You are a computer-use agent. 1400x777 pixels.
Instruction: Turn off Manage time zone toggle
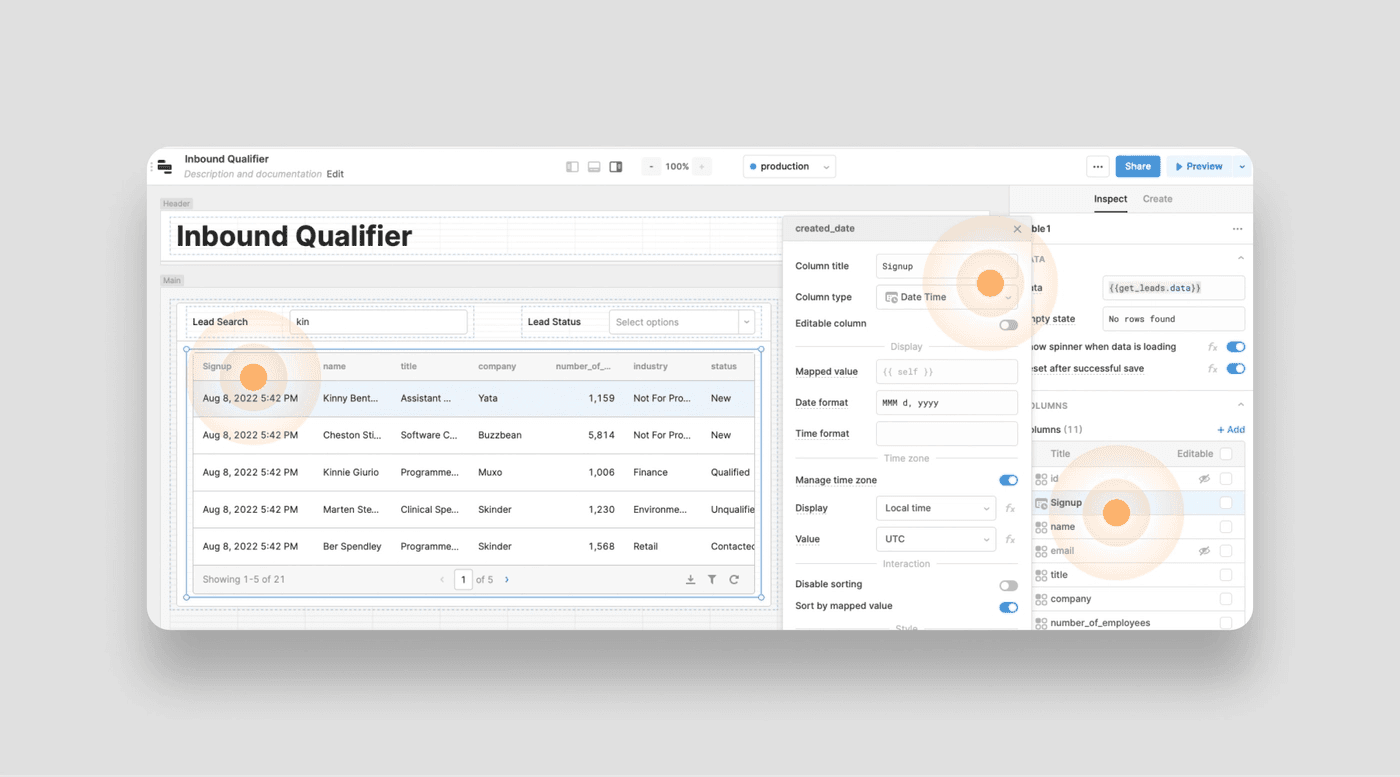click(1008, 481)
